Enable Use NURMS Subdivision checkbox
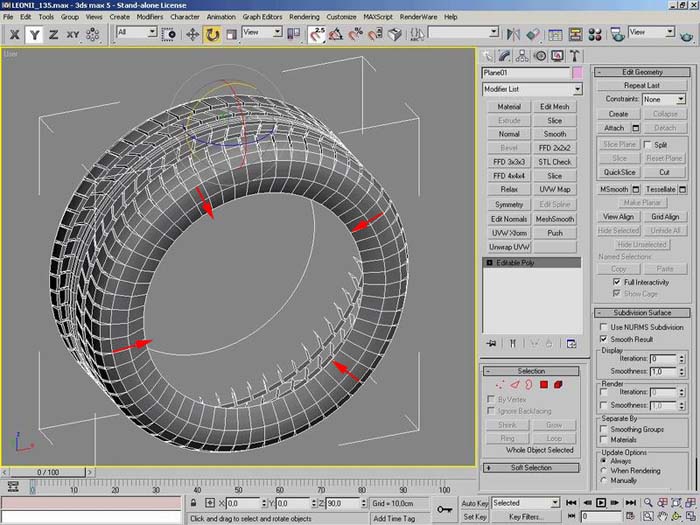Image resolution: width=700 pixels, height=525 pixels. pos(603,327)
